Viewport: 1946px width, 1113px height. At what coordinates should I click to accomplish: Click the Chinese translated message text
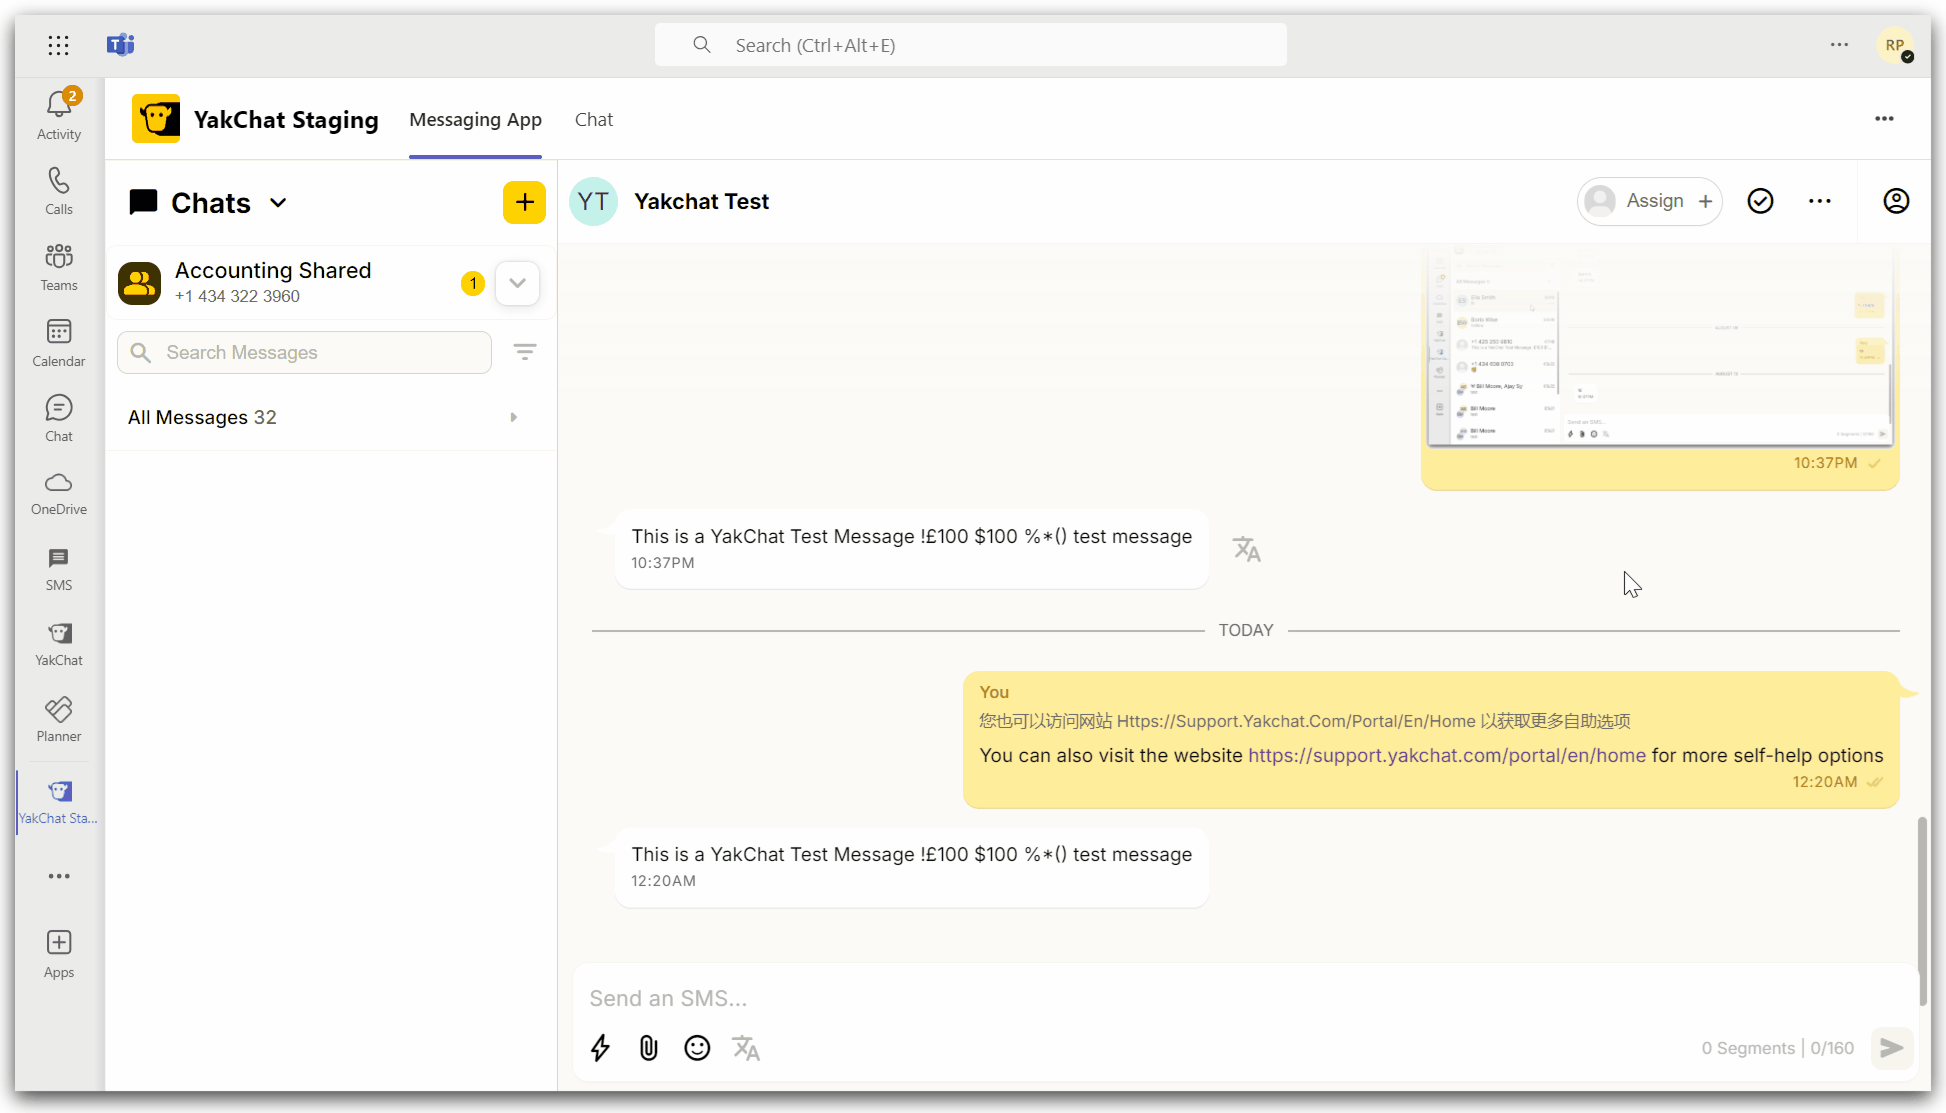1304,721
